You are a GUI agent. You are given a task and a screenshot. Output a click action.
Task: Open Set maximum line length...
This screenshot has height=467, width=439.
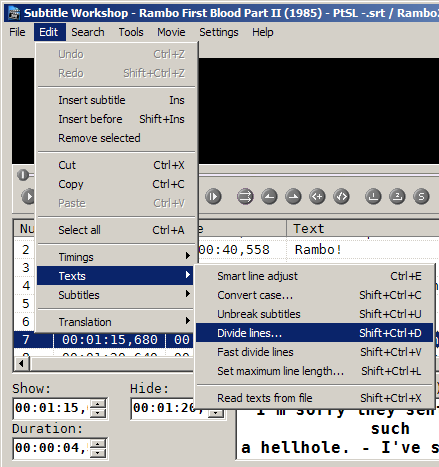tap(314, 371)
